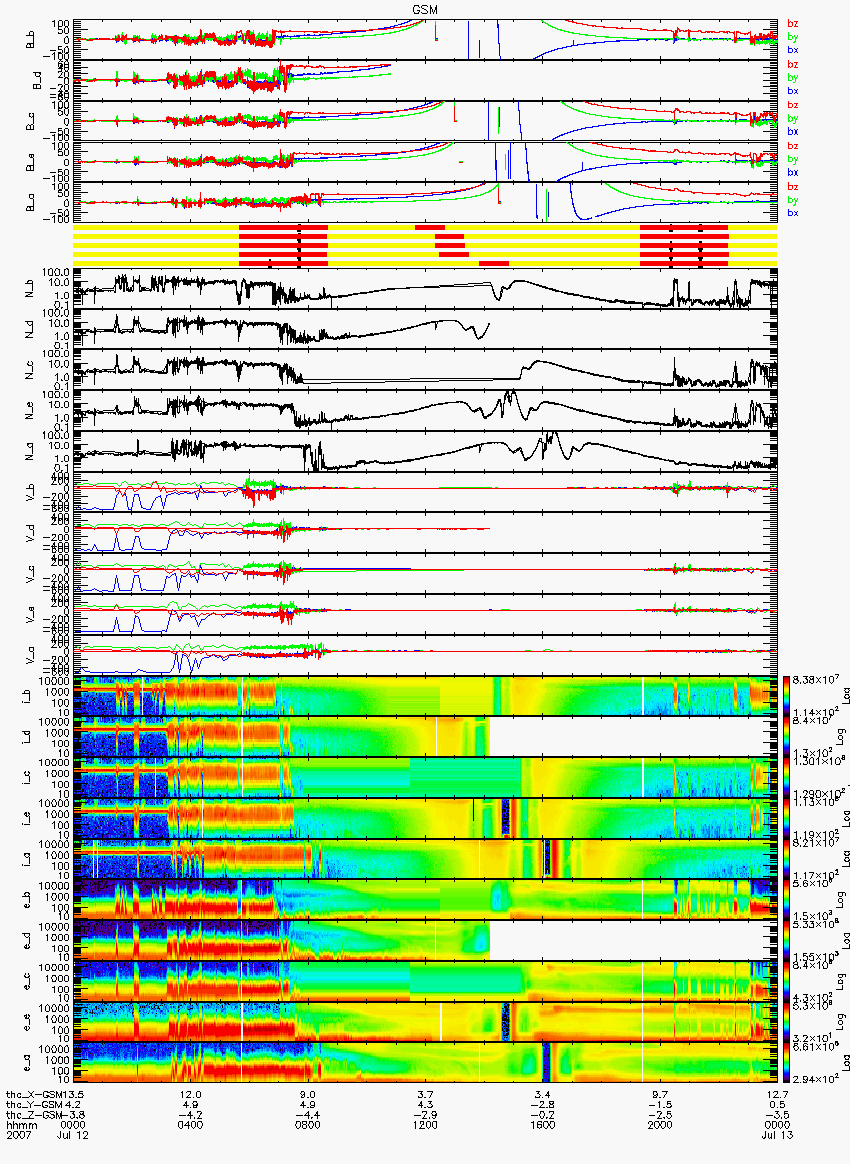Select the i_b ion spectrogram label
The image size is (850, 1164).
pyautogui.click(x=26, y=696)
